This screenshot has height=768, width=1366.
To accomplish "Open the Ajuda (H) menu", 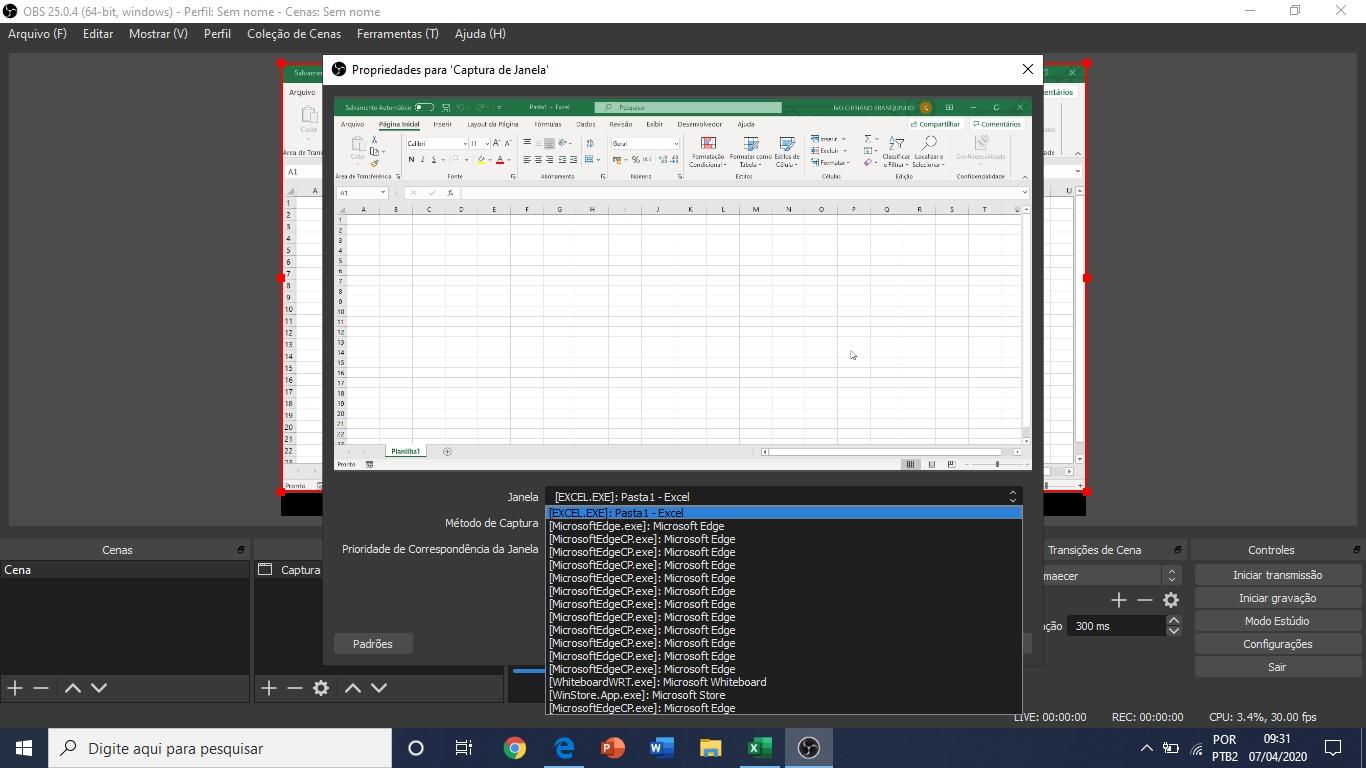I will [480, 34].
